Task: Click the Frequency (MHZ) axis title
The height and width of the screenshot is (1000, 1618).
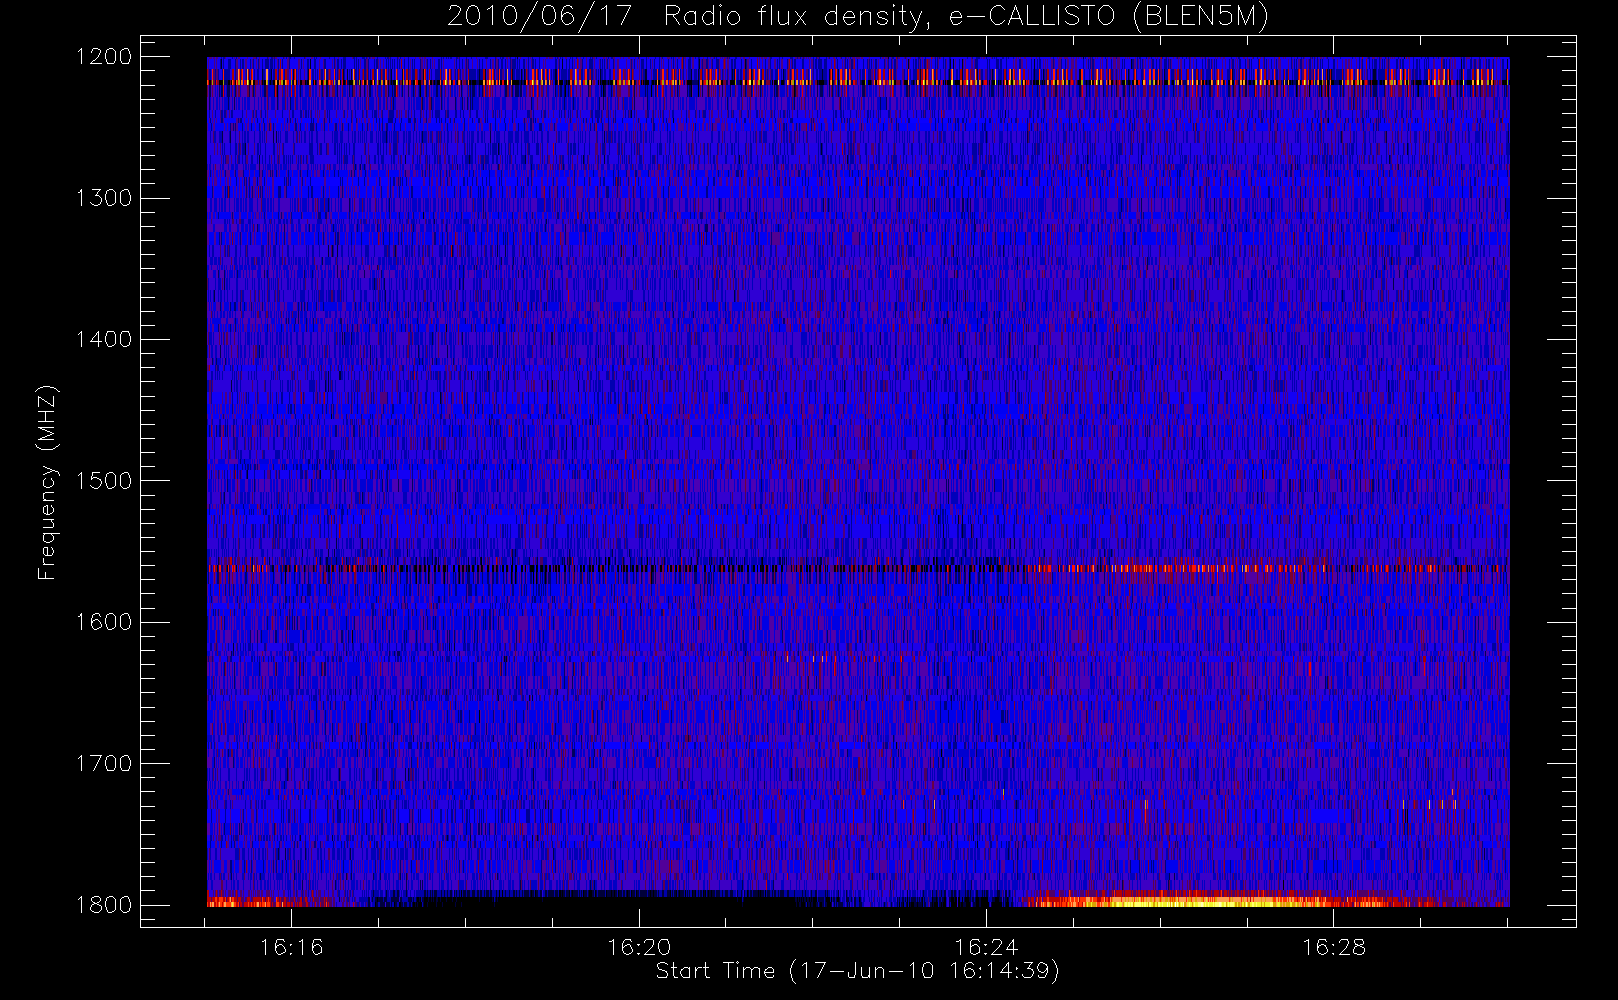Action: pos(47,482)
